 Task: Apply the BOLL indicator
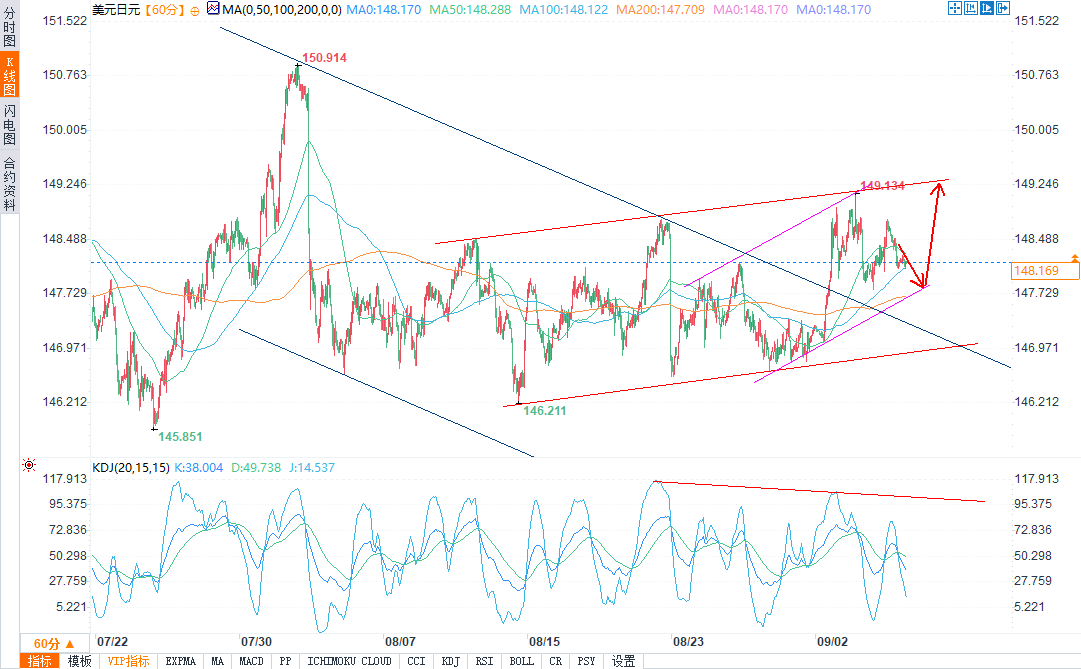[x=522, y=661]
